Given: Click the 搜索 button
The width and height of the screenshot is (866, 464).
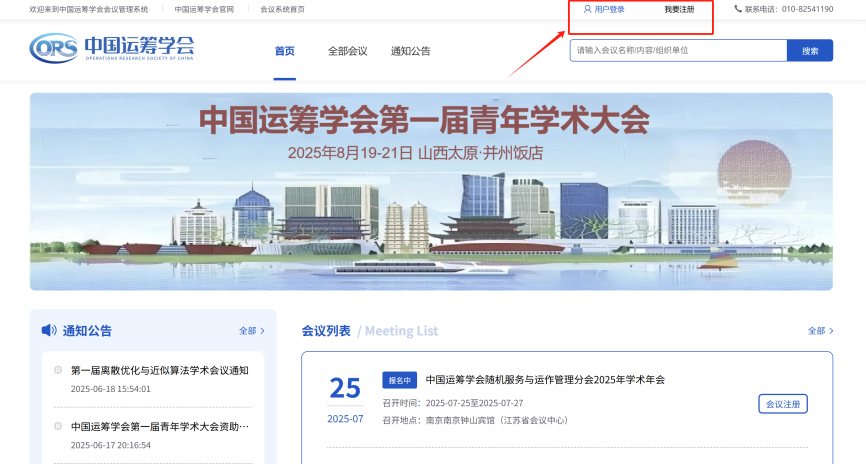Looking at the screenshot, I should [810, 51].
